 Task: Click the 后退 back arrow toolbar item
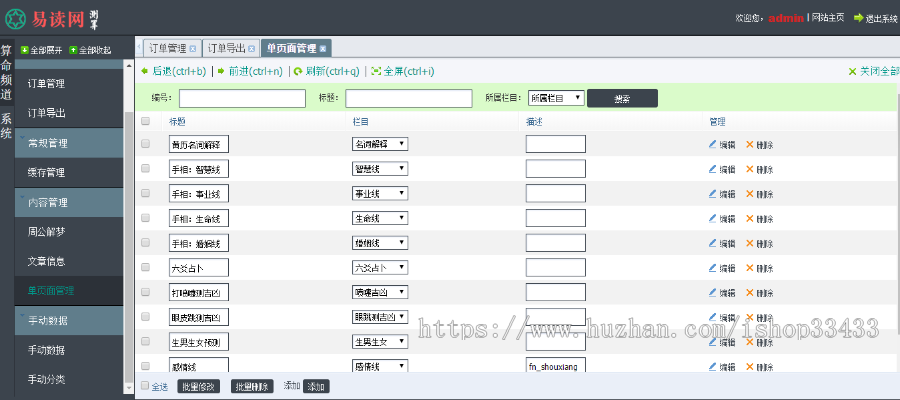click(173, 71)
